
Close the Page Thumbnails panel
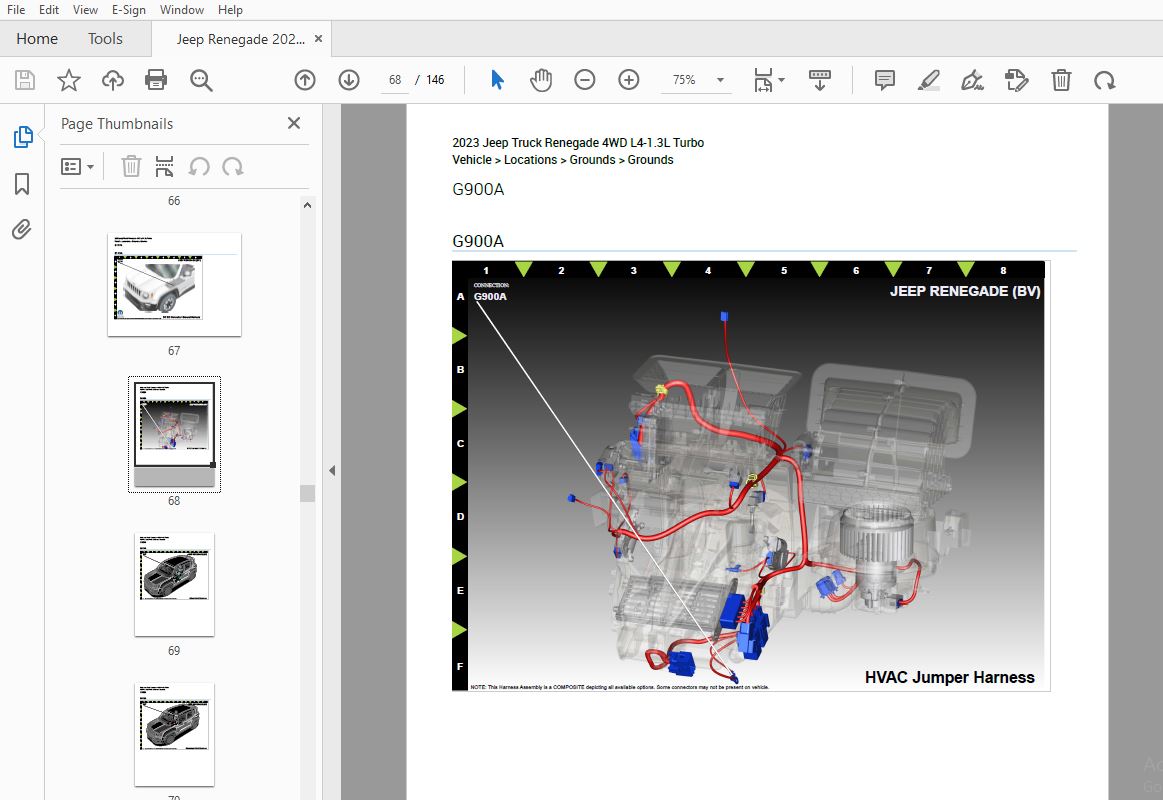(x=294, y=123)
